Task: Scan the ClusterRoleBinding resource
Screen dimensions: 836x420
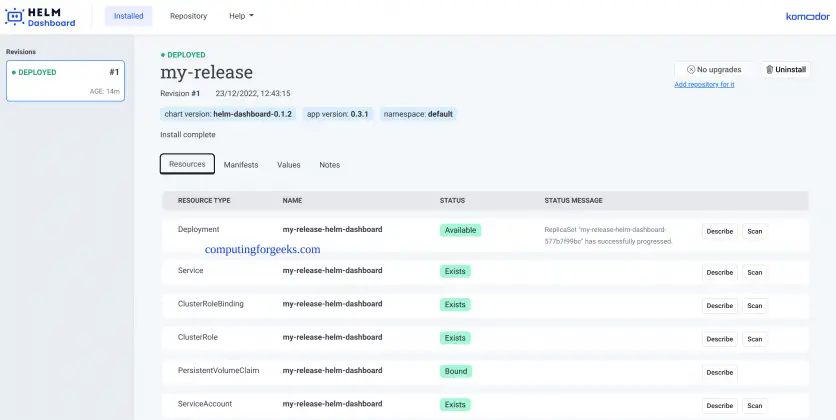Action: click(755, 306)
